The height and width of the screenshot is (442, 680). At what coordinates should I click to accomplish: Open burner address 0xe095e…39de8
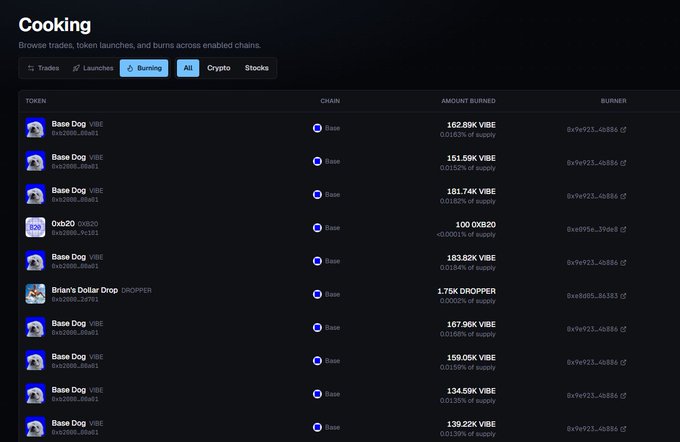(x=592, y=229)
